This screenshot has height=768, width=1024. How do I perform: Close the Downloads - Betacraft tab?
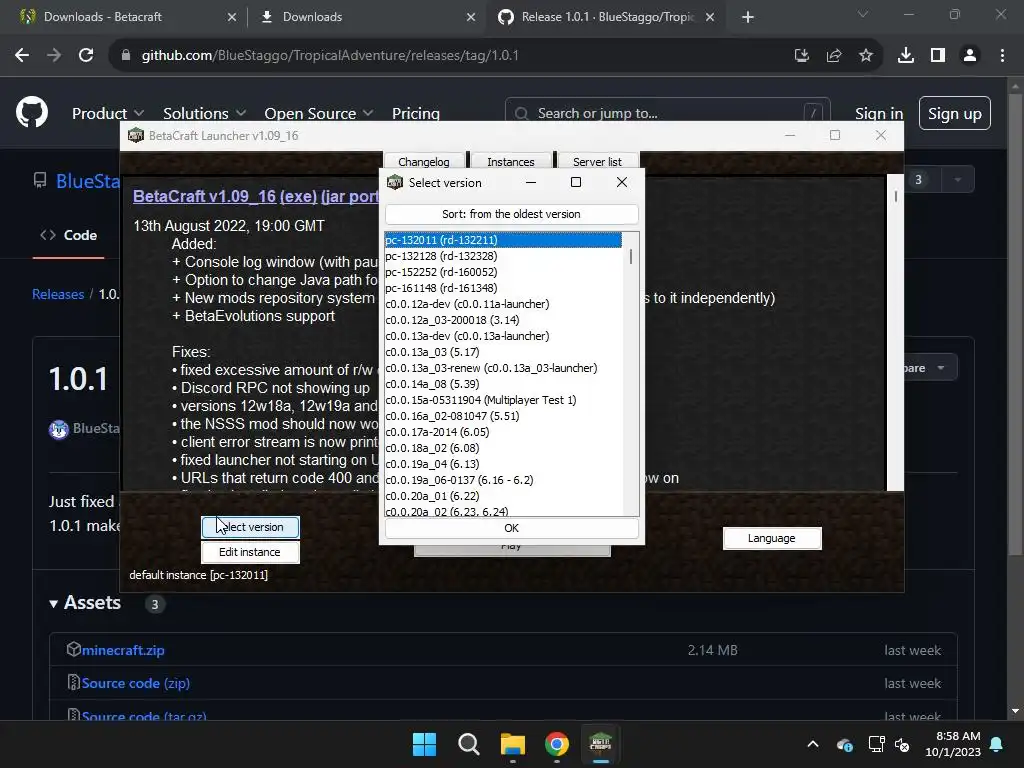tap(232, 17)
